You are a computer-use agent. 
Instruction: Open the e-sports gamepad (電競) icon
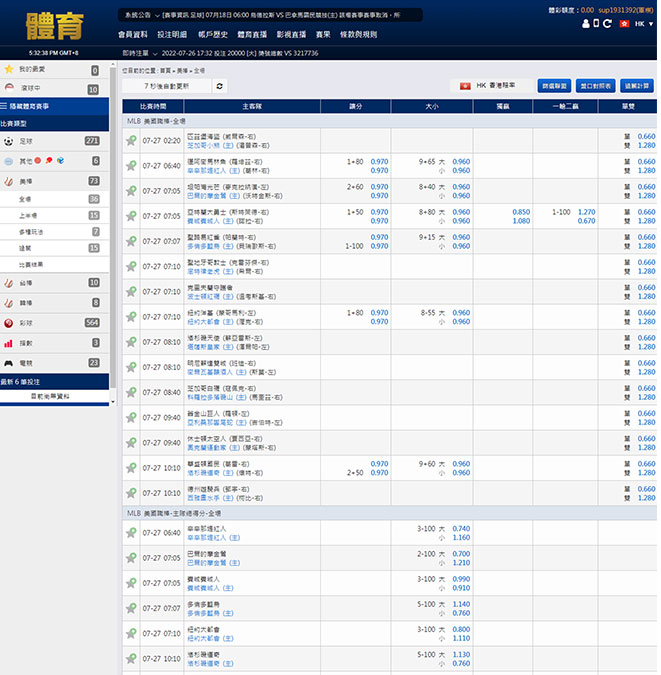click(x=9, y=363)
